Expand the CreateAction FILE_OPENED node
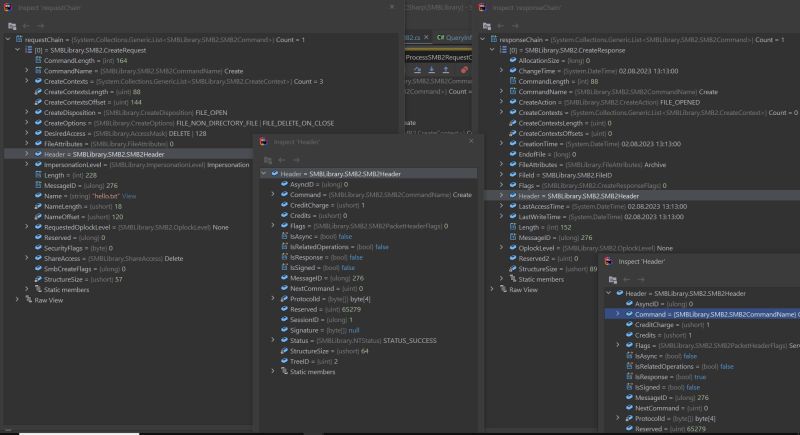 click(502, 102)
